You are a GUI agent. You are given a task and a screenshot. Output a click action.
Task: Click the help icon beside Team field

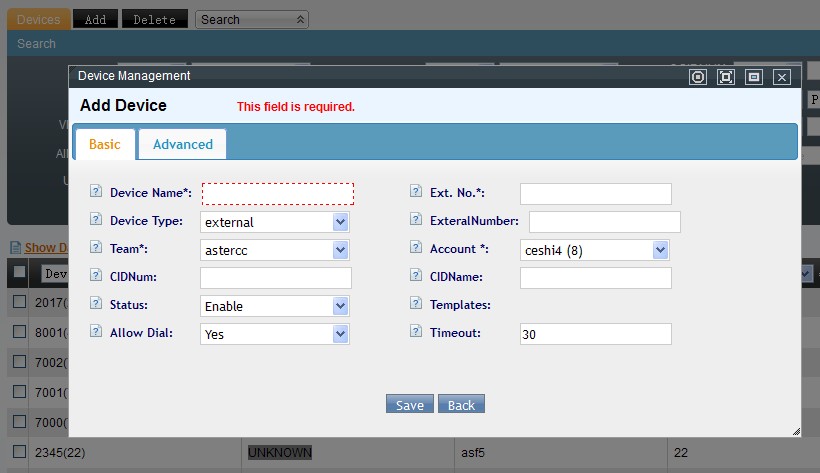[96, 248]
